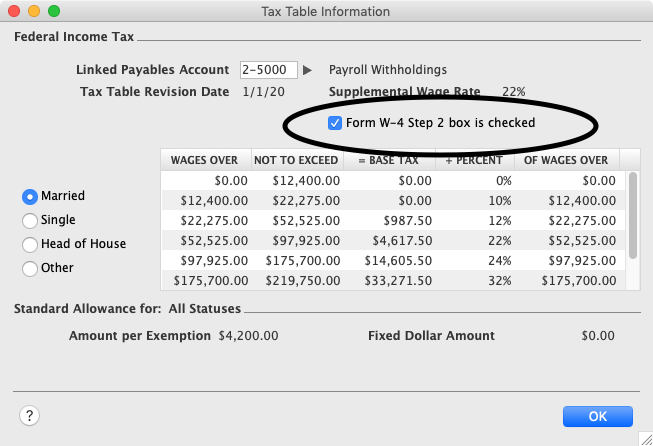Select the Married filing status

point(30,197)
